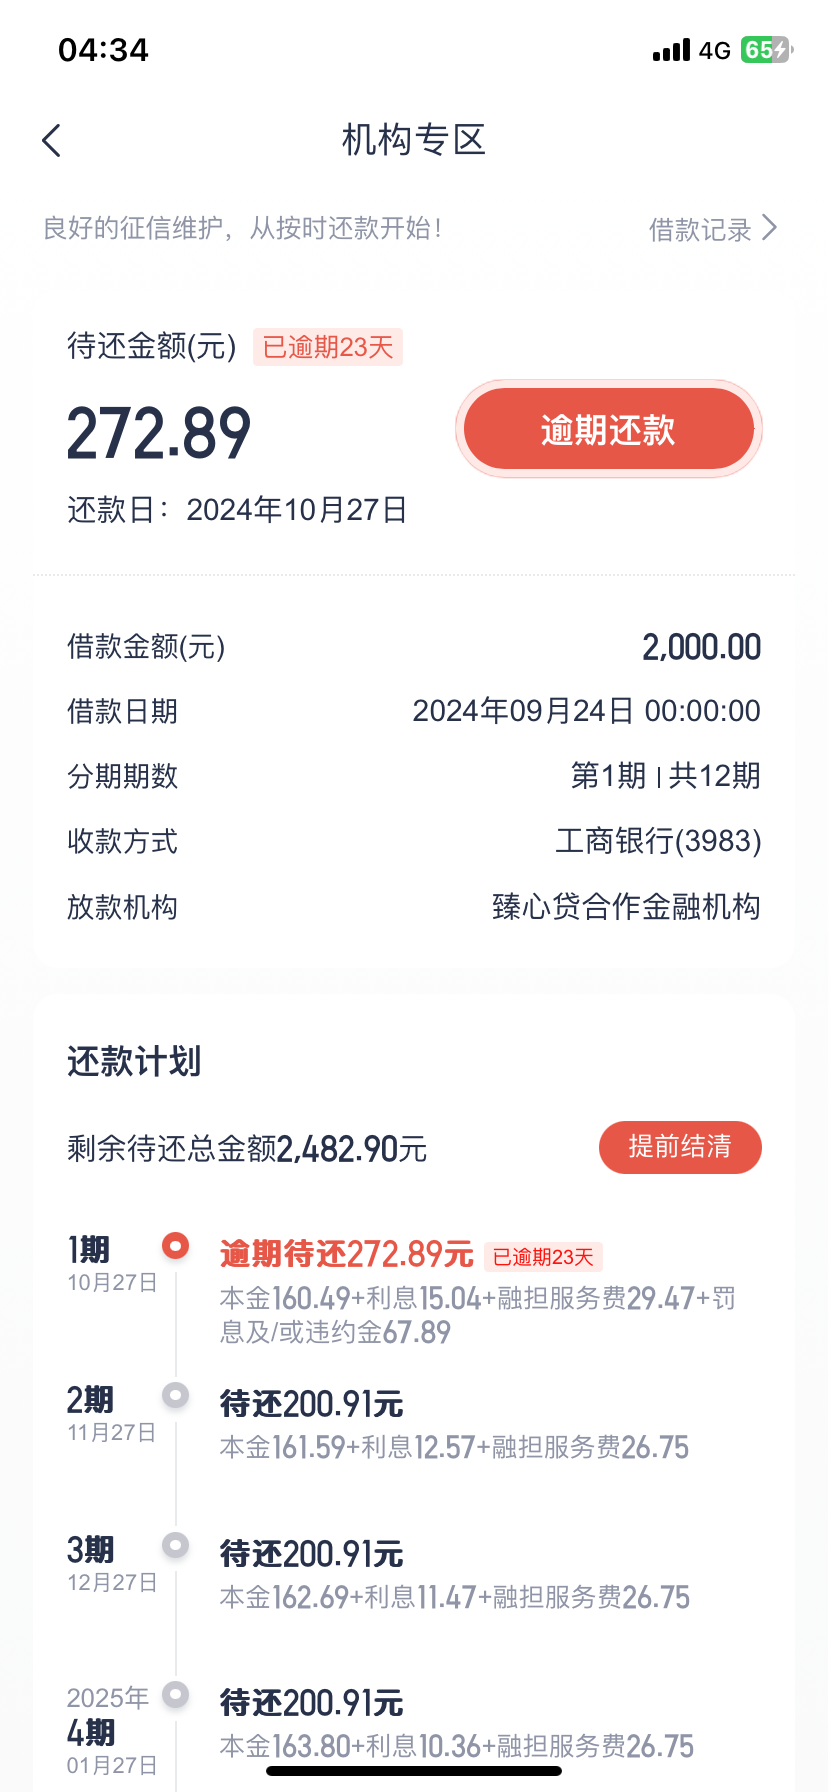828x1792 pixels.
Task: Select the red 1期 timeline marker
Action: [176, 1246]
